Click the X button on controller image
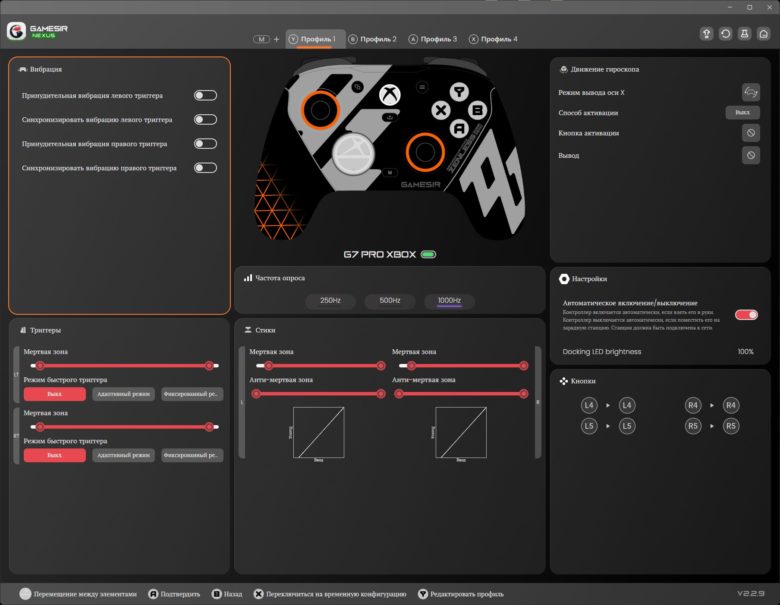 pyautogui.click(x=441, y=110)
